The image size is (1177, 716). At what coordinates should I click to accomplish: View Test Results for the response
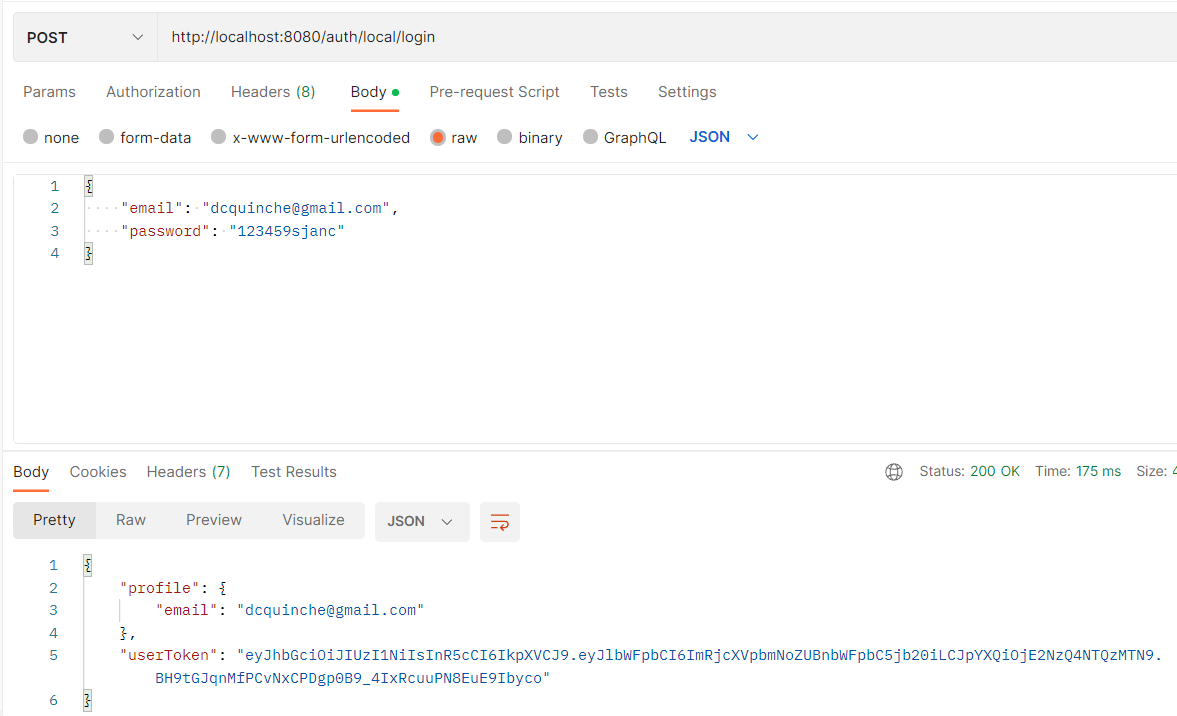(293, 471)
